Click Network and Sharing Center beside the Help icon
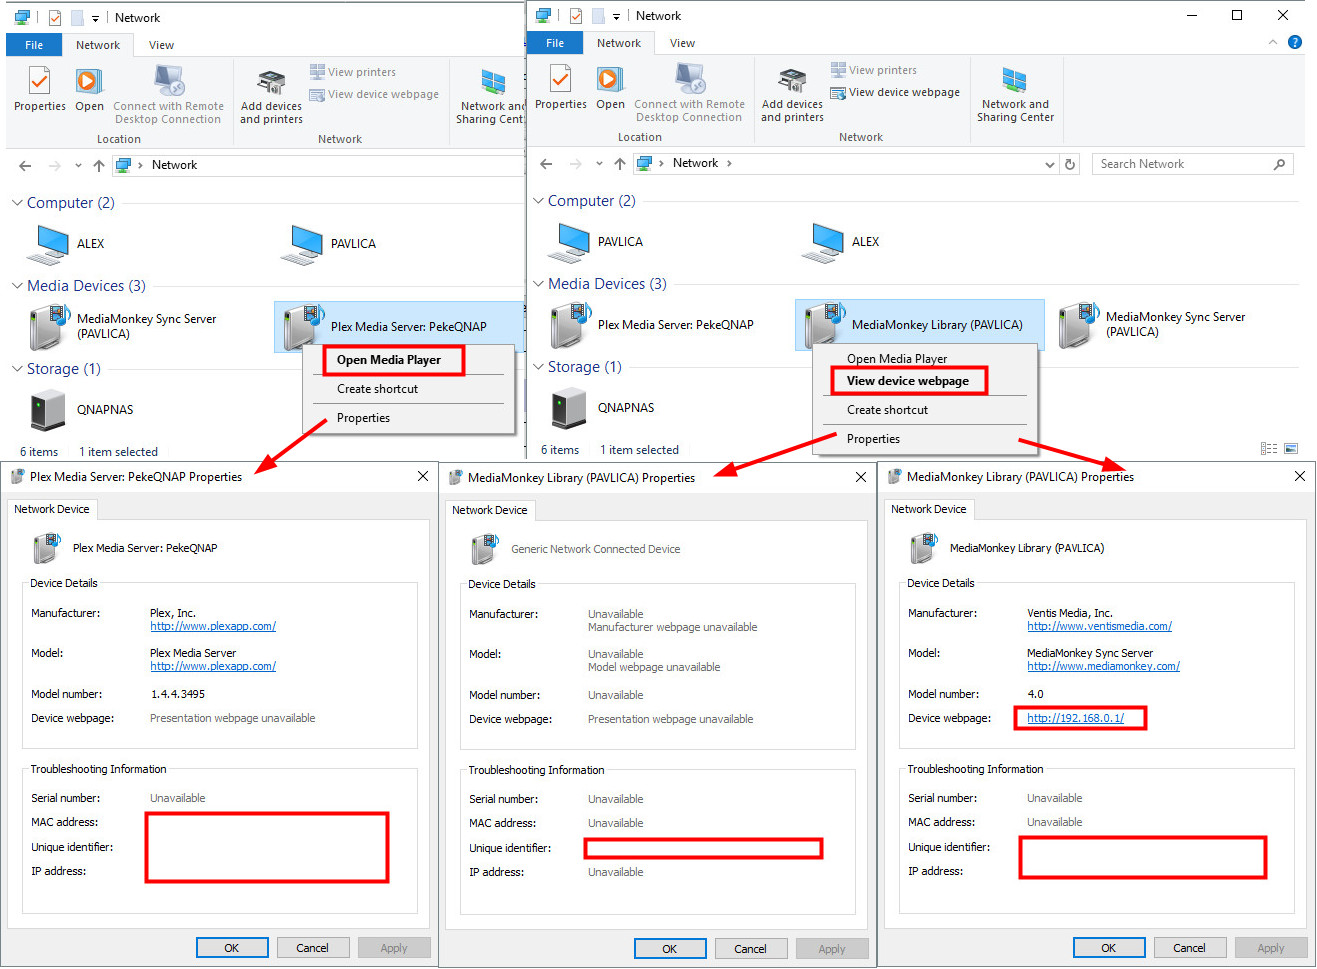This screenshot has width=1317, height=969. [x=1015, y=94]
